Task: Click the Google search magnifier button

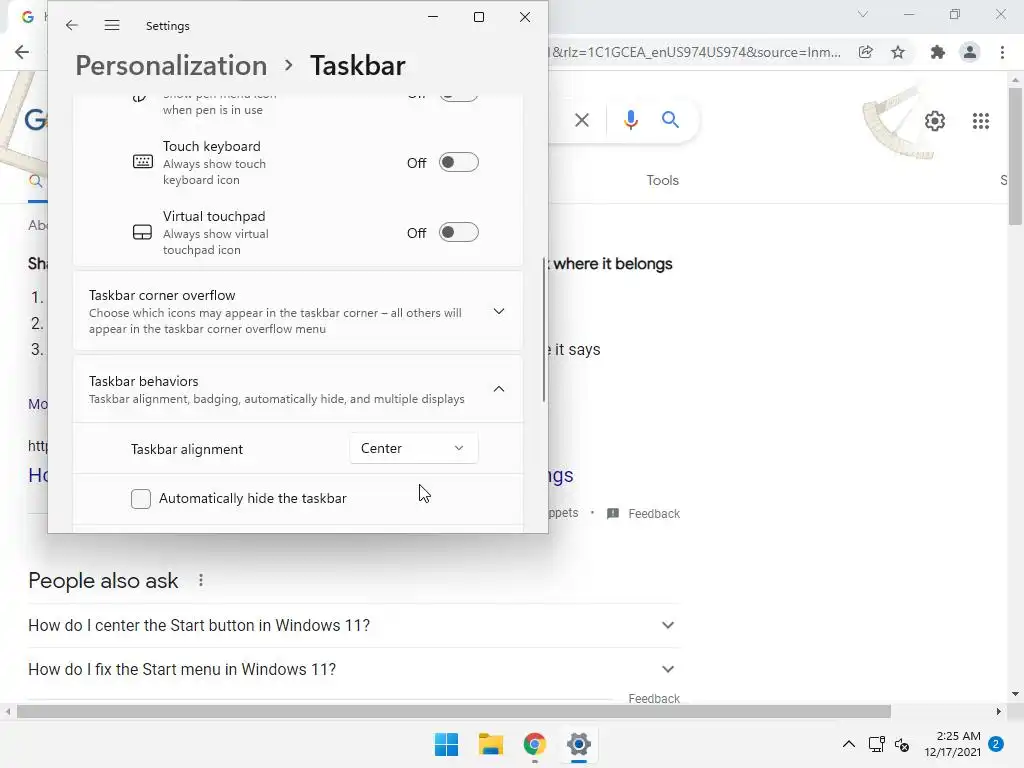Action: tap(670, 120)
